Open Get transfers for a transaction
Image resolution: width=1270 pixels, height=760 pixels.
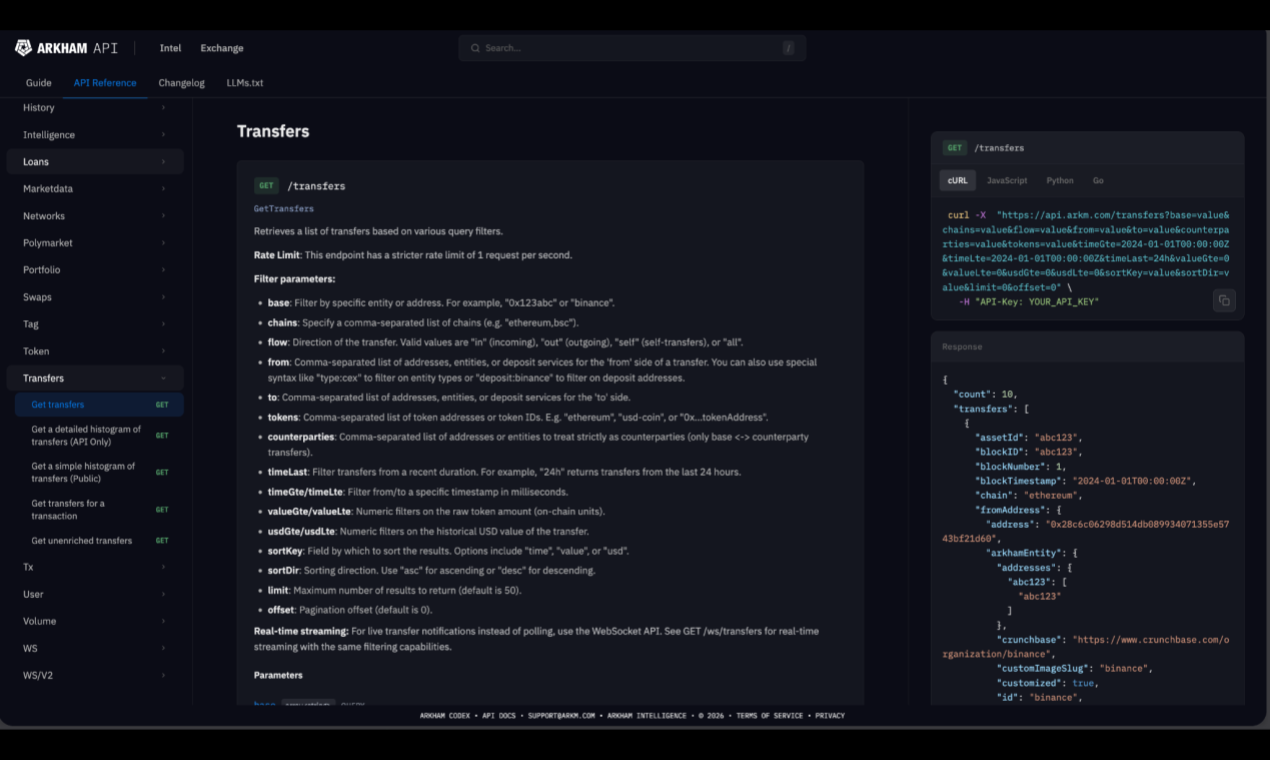coord(99,509)
